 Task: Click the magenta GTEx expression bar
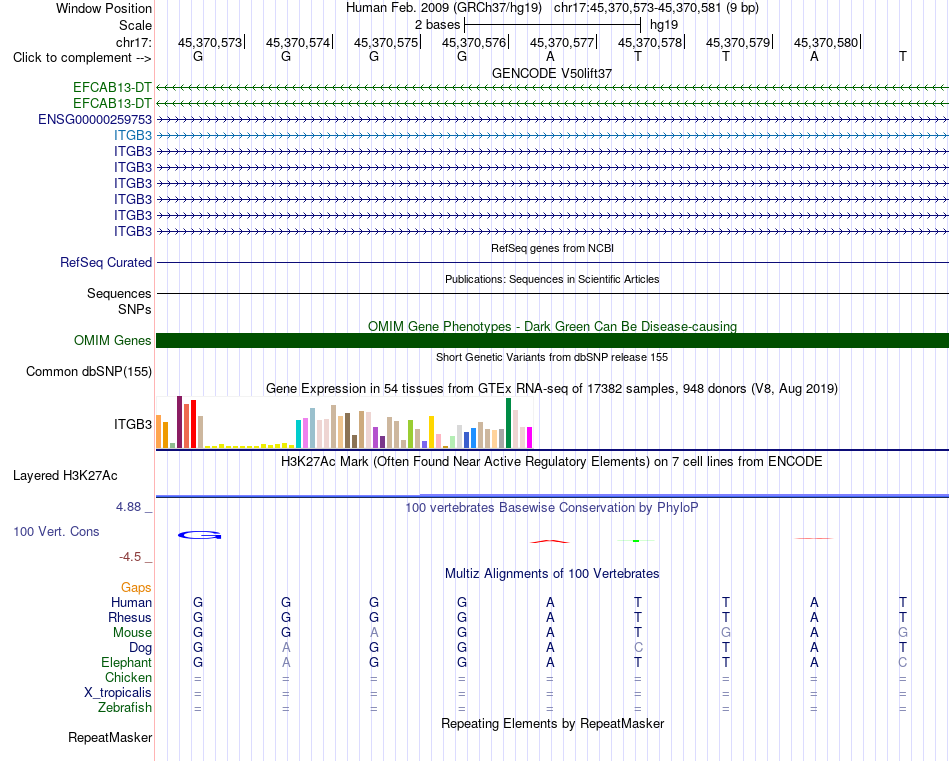pos(530,437)
